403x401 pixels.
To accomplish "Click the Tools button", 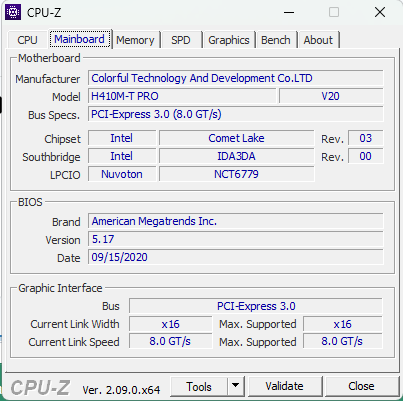I will pyautogui.click(x=199, y=387).
